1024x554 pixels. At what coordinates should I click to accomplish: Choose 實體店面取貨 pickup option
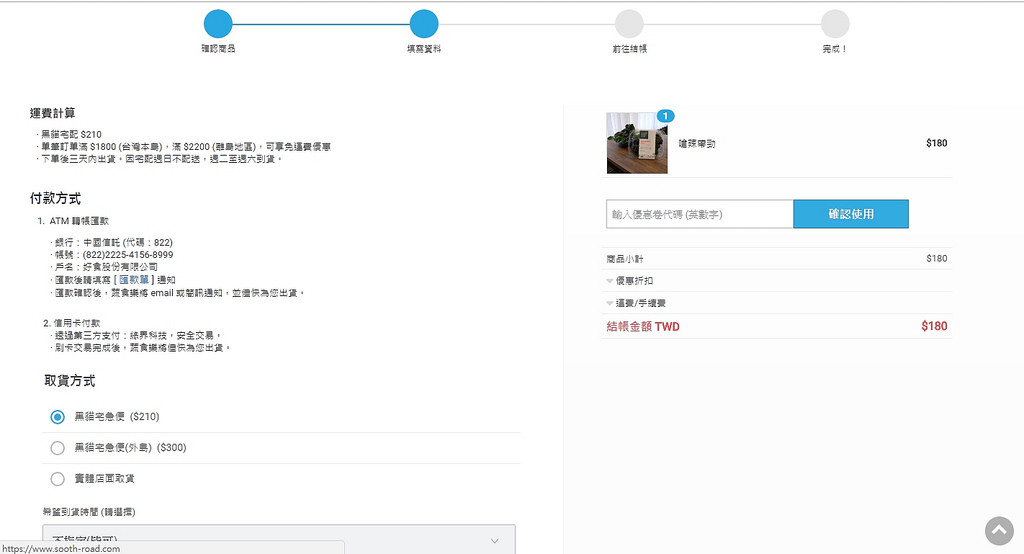pos(58,478)
